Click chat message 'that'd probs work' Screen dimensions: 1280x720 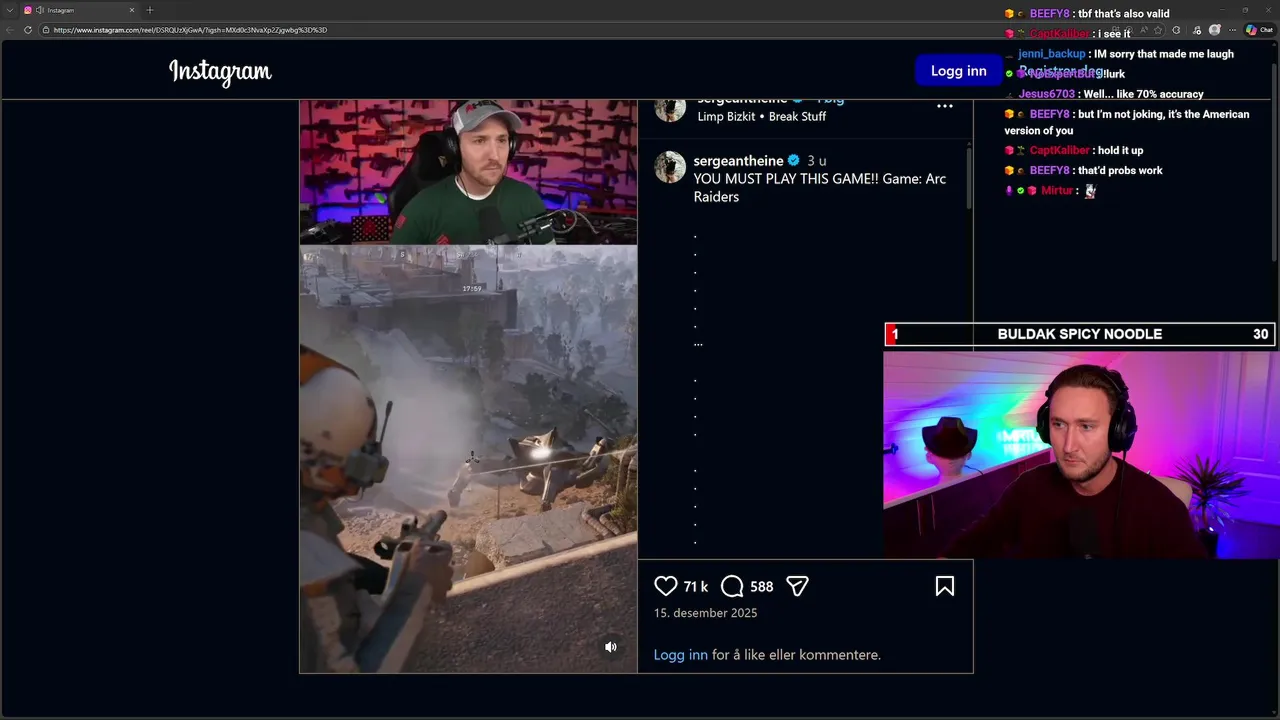pyautogui.click(x=1120, y=170)
